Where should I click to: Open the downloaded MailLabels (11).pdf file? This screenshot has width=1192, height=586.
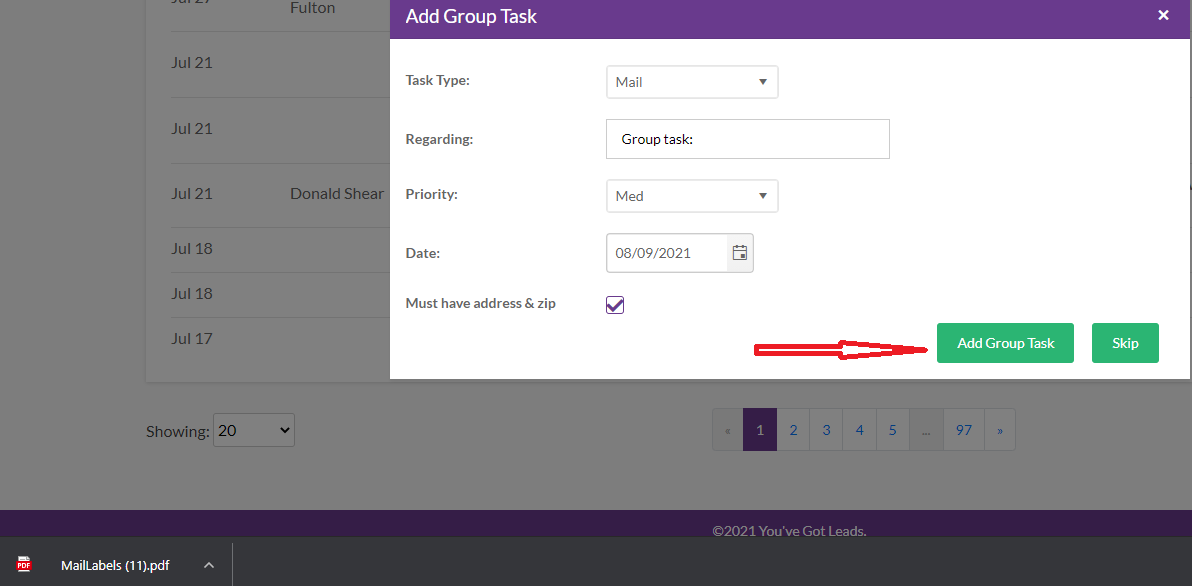coord(115,565)
